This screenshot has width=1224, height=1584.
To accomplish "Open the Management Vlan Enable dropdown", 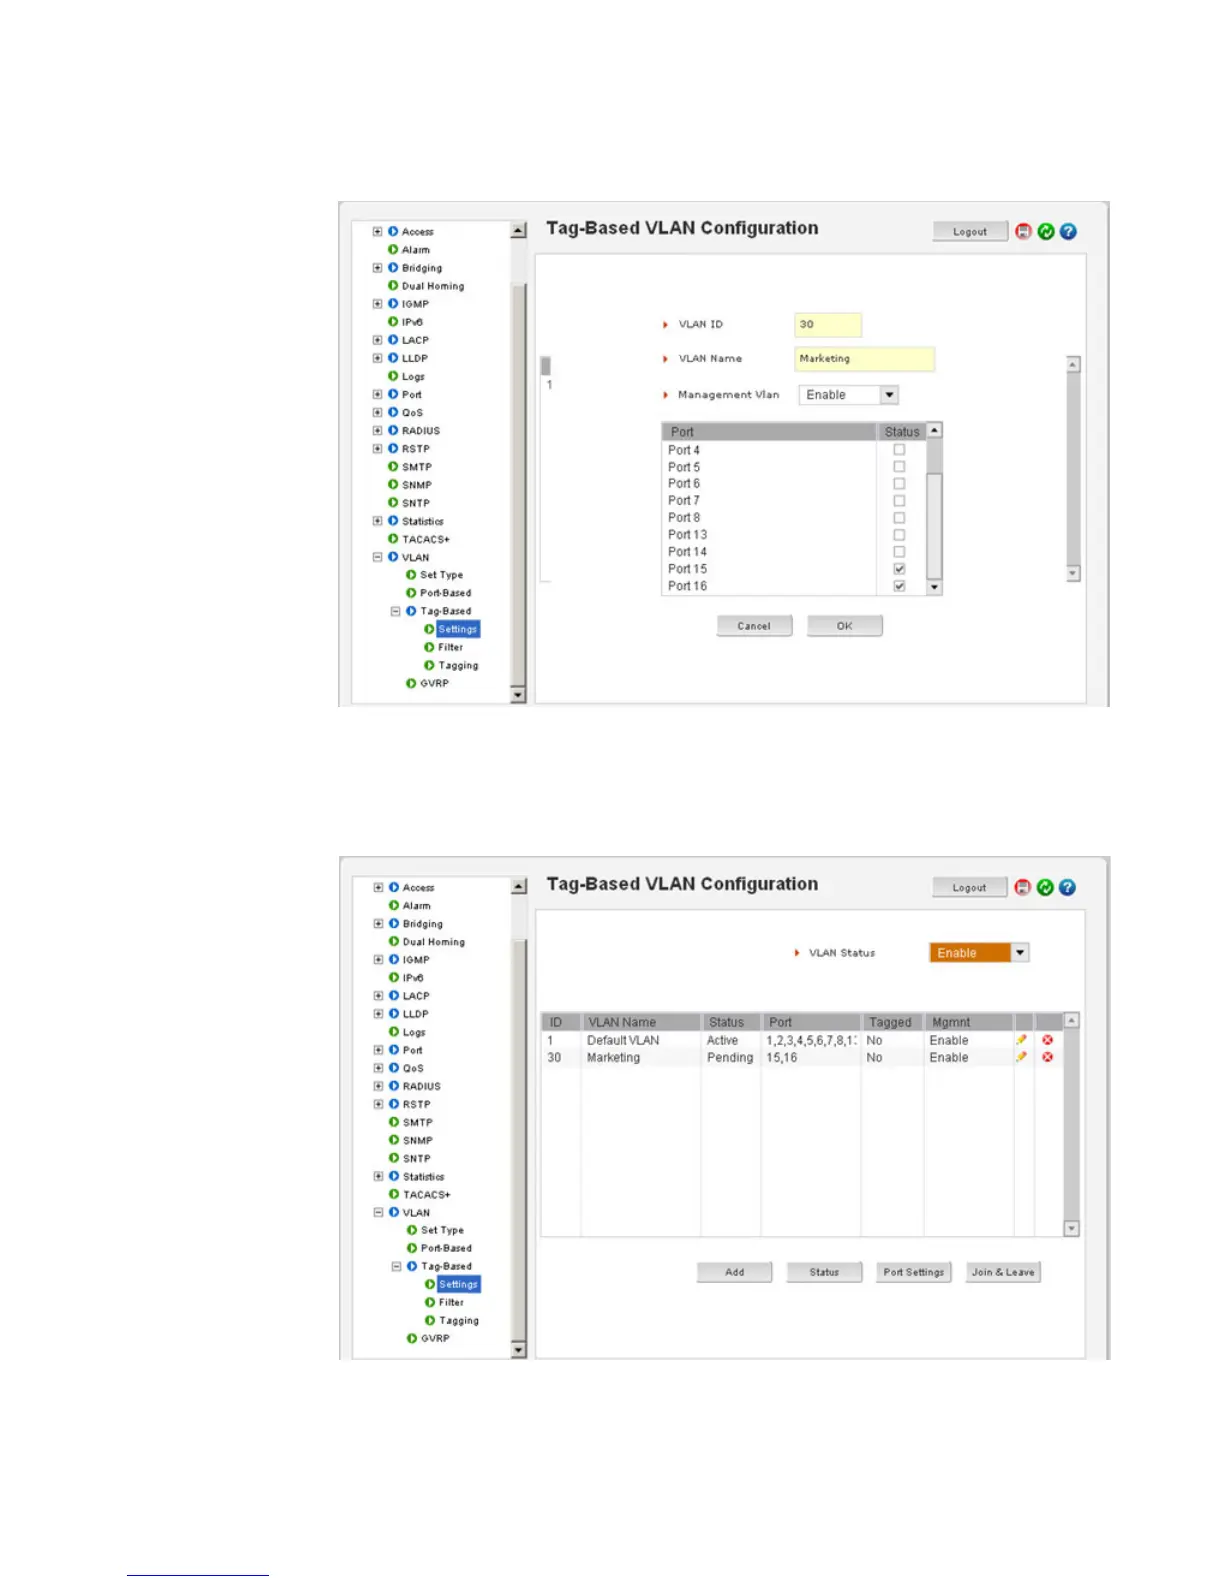I will (x=848, y=395).
